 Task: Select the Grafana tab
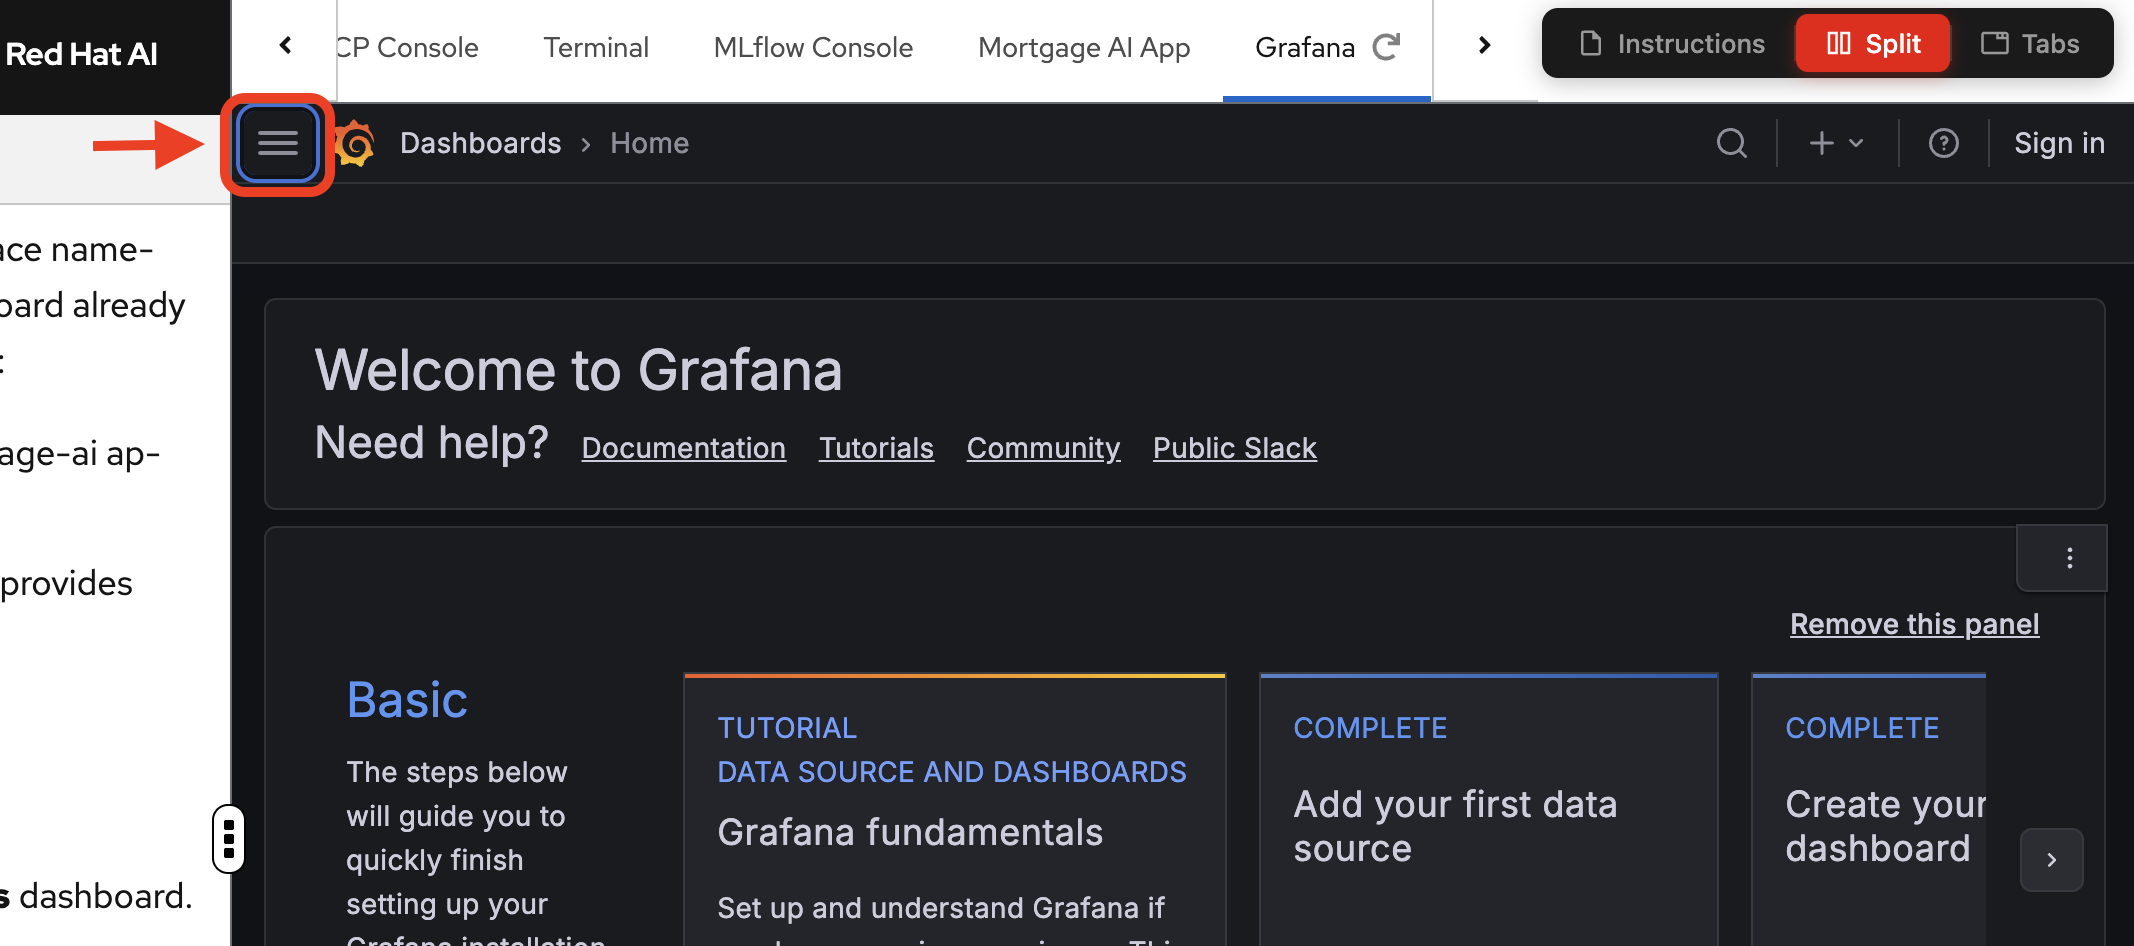(x=1305, y=47)
